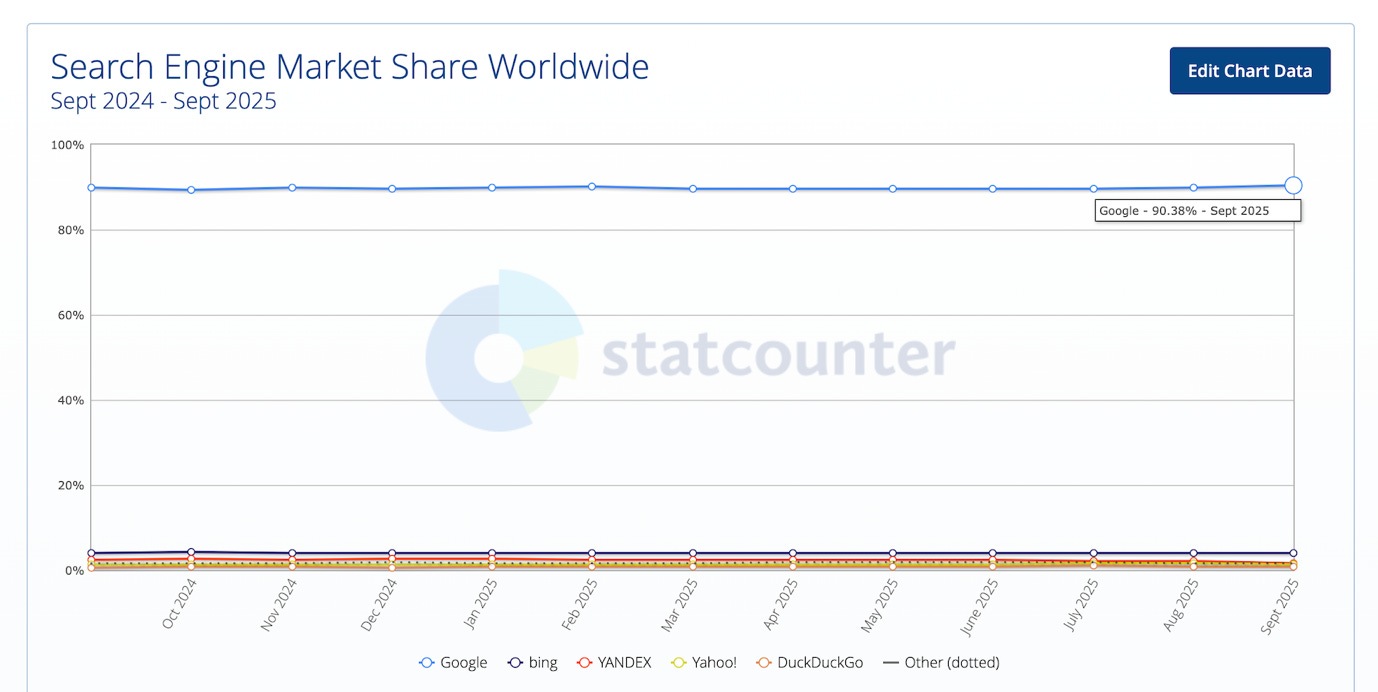Click the subtitle Sept 2024 - Sept 2025

pos(163,101)
